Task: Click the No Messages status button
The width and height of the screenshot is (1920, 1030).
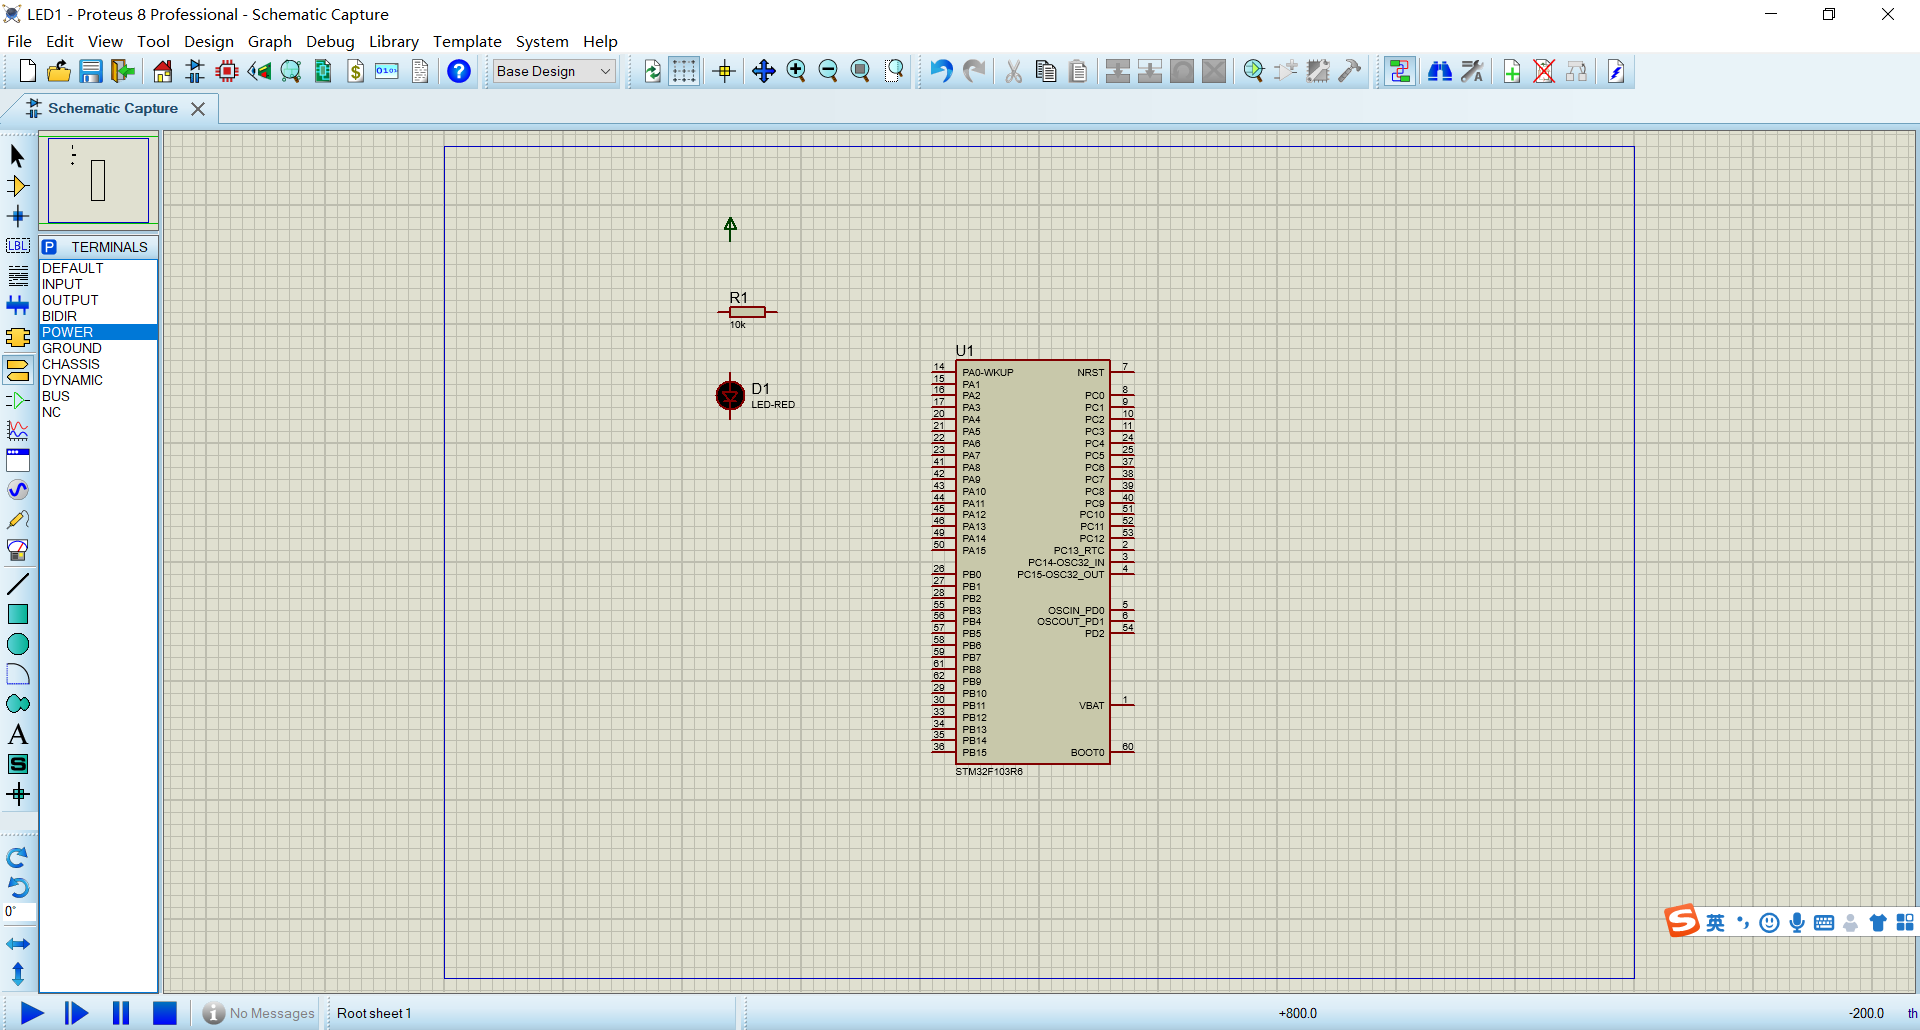Action: coord(259,1013)
